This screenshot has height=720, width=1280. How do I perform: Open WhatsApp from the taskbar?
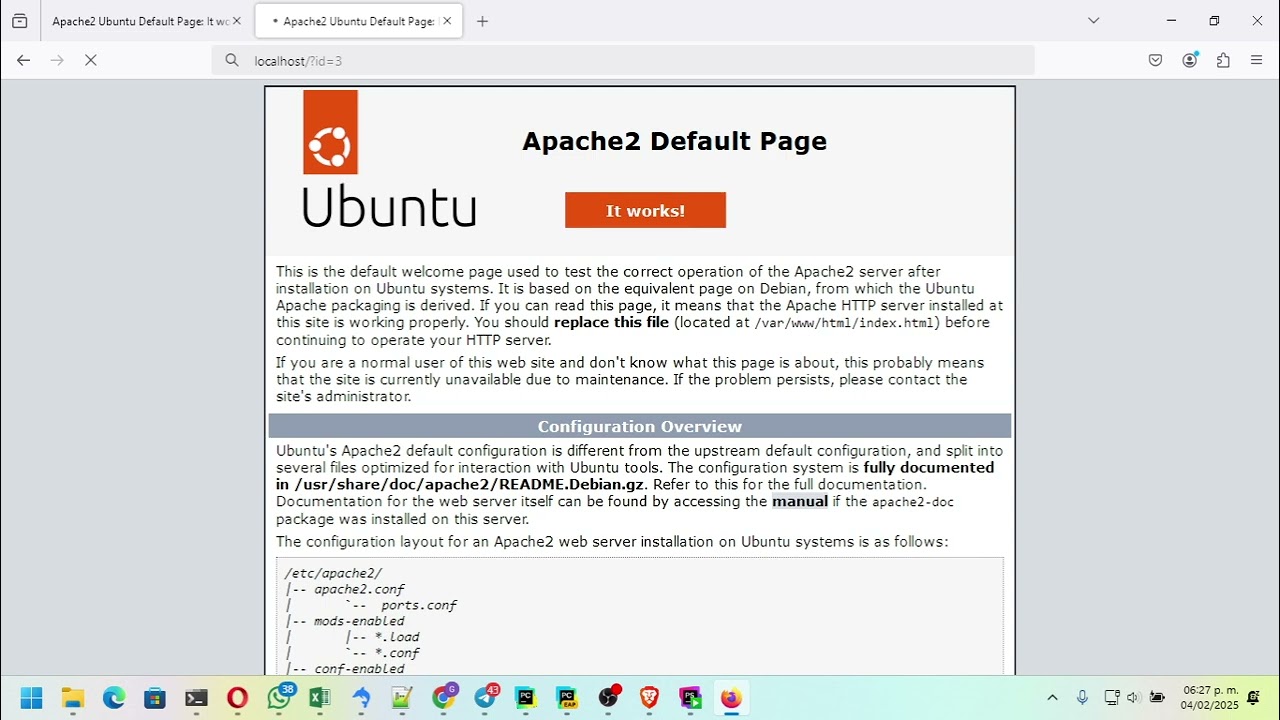(x=279, y=697)
